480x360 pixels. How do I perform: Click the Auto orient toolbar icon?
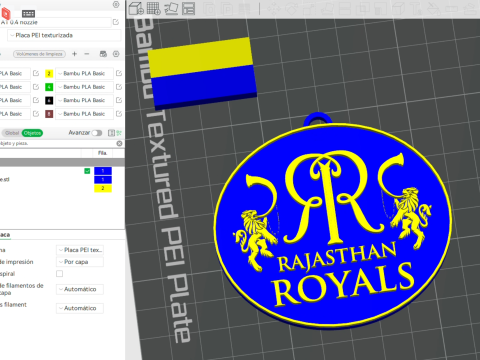171,8
